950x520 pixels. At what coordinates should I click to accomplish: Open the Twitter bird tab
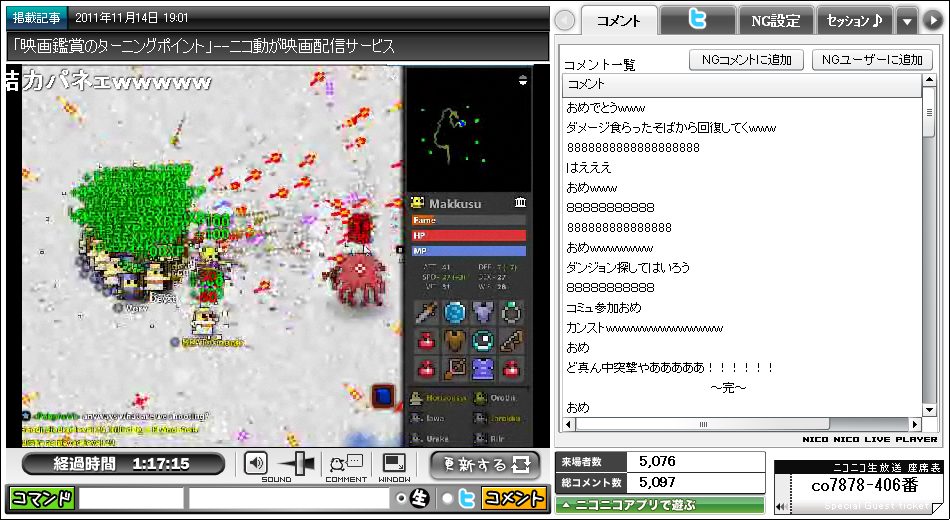coord(697,21)
